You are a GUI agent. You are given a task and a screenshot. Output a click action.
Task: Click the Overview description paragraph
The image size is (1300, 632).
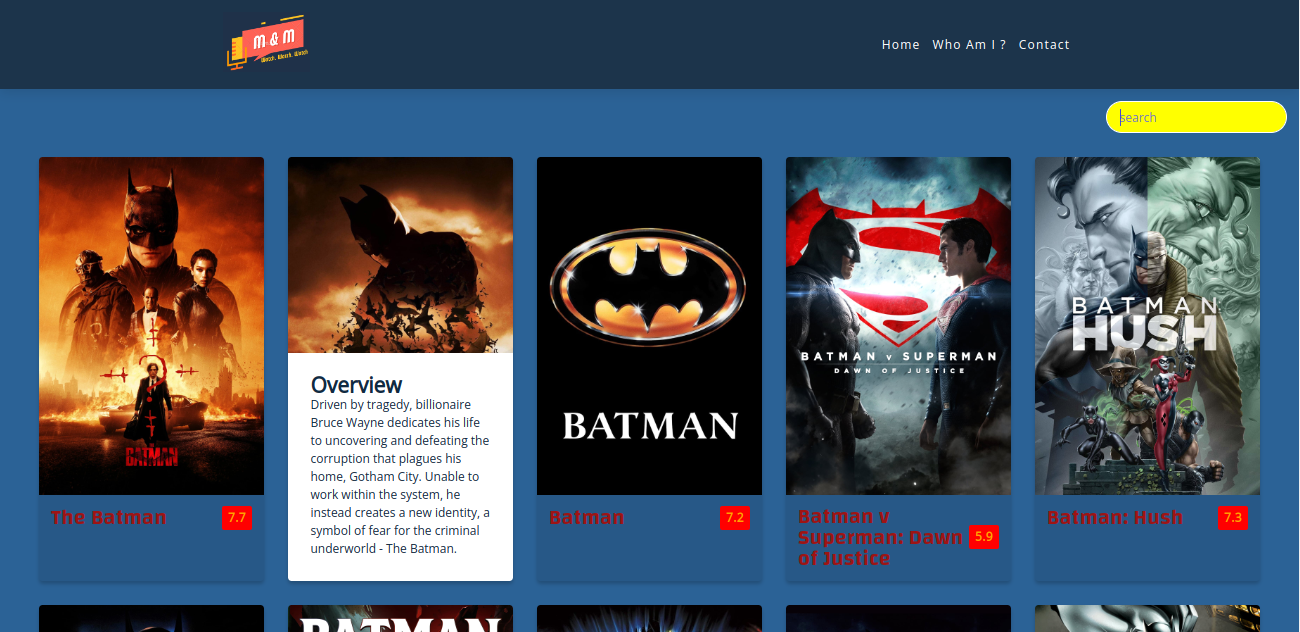(400, 477)
